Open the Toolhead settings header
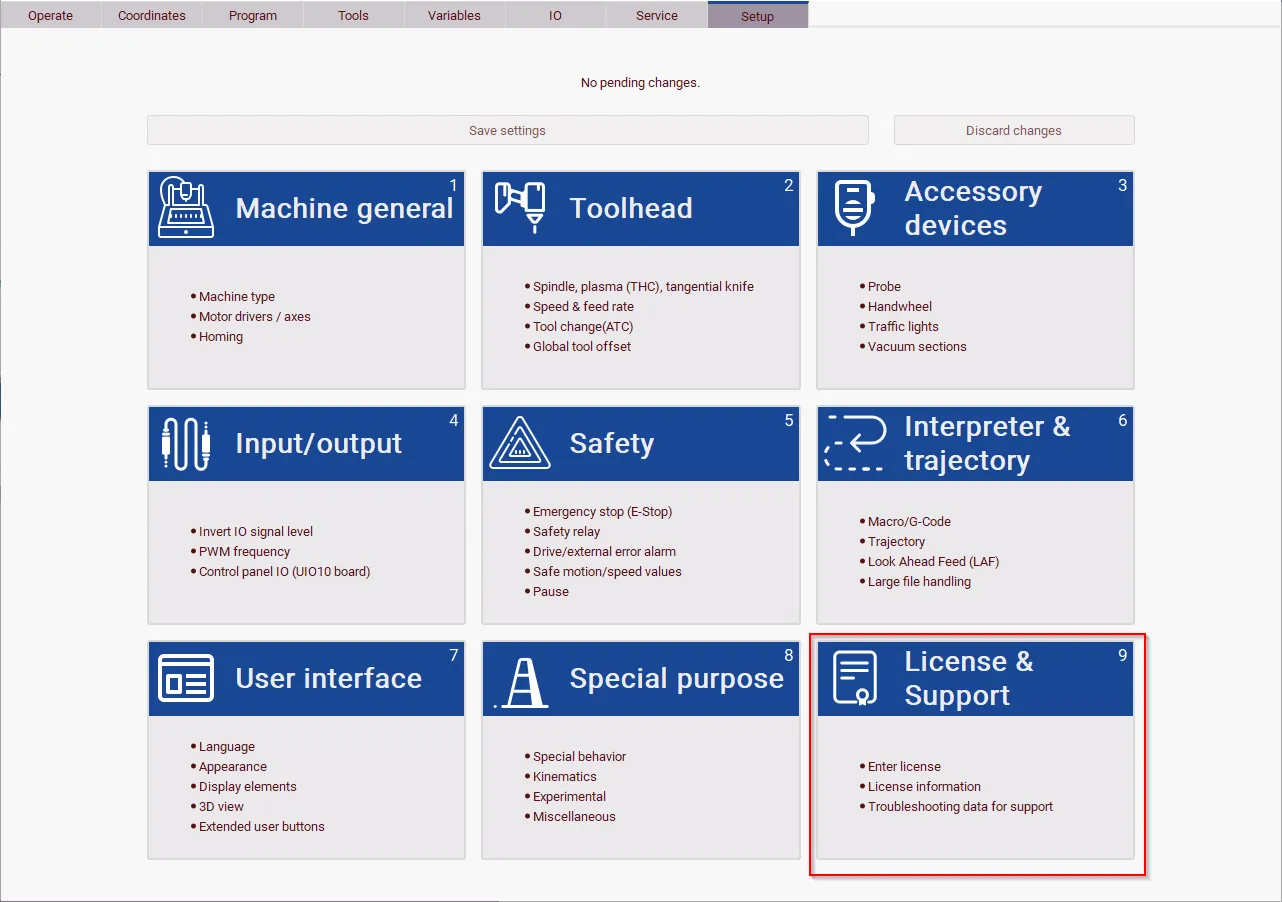The height and width of the screenshot is (902, 1282). pyautogui.click(x=641, y=208)
